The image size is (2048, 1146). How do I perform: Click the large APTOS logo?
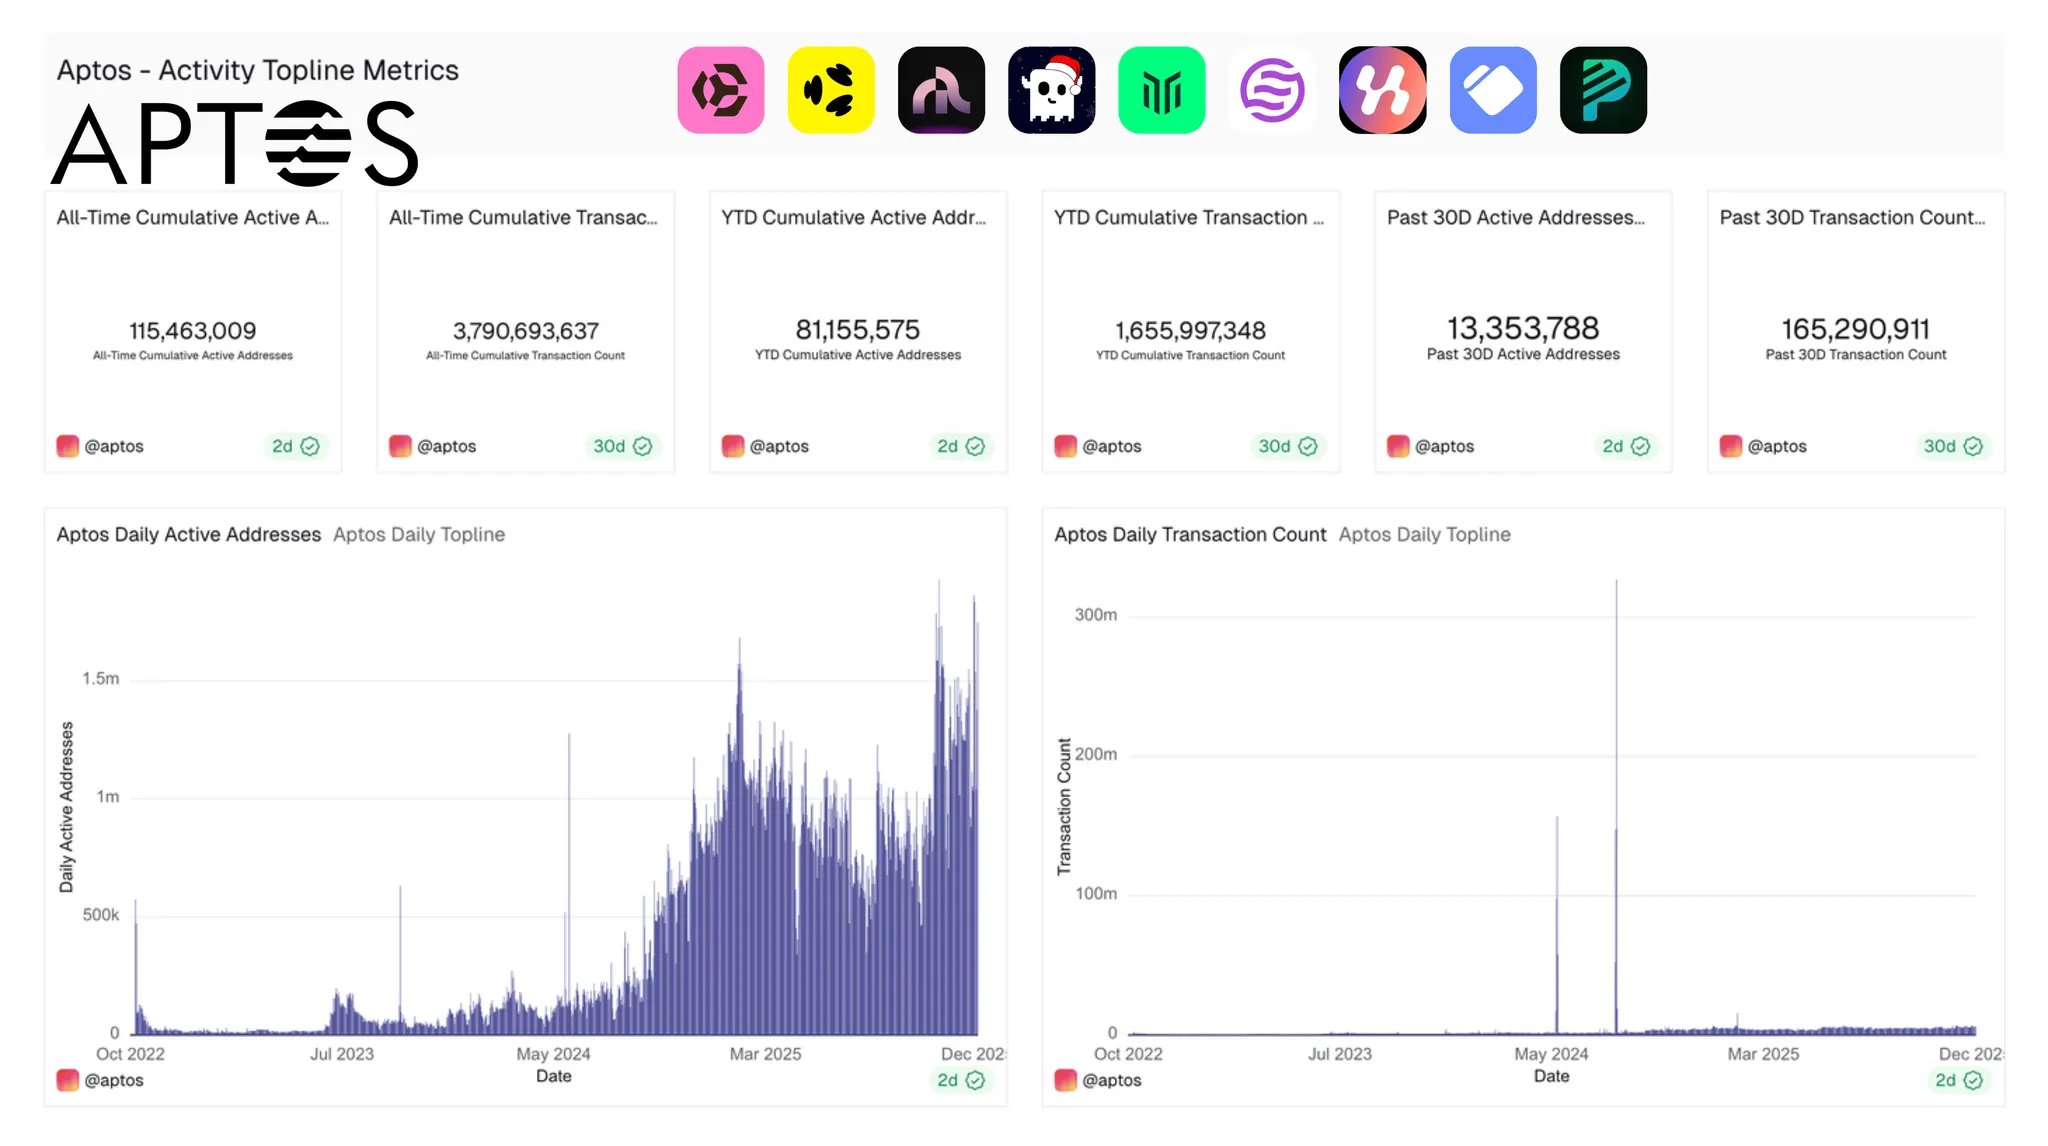pos(235,144)
